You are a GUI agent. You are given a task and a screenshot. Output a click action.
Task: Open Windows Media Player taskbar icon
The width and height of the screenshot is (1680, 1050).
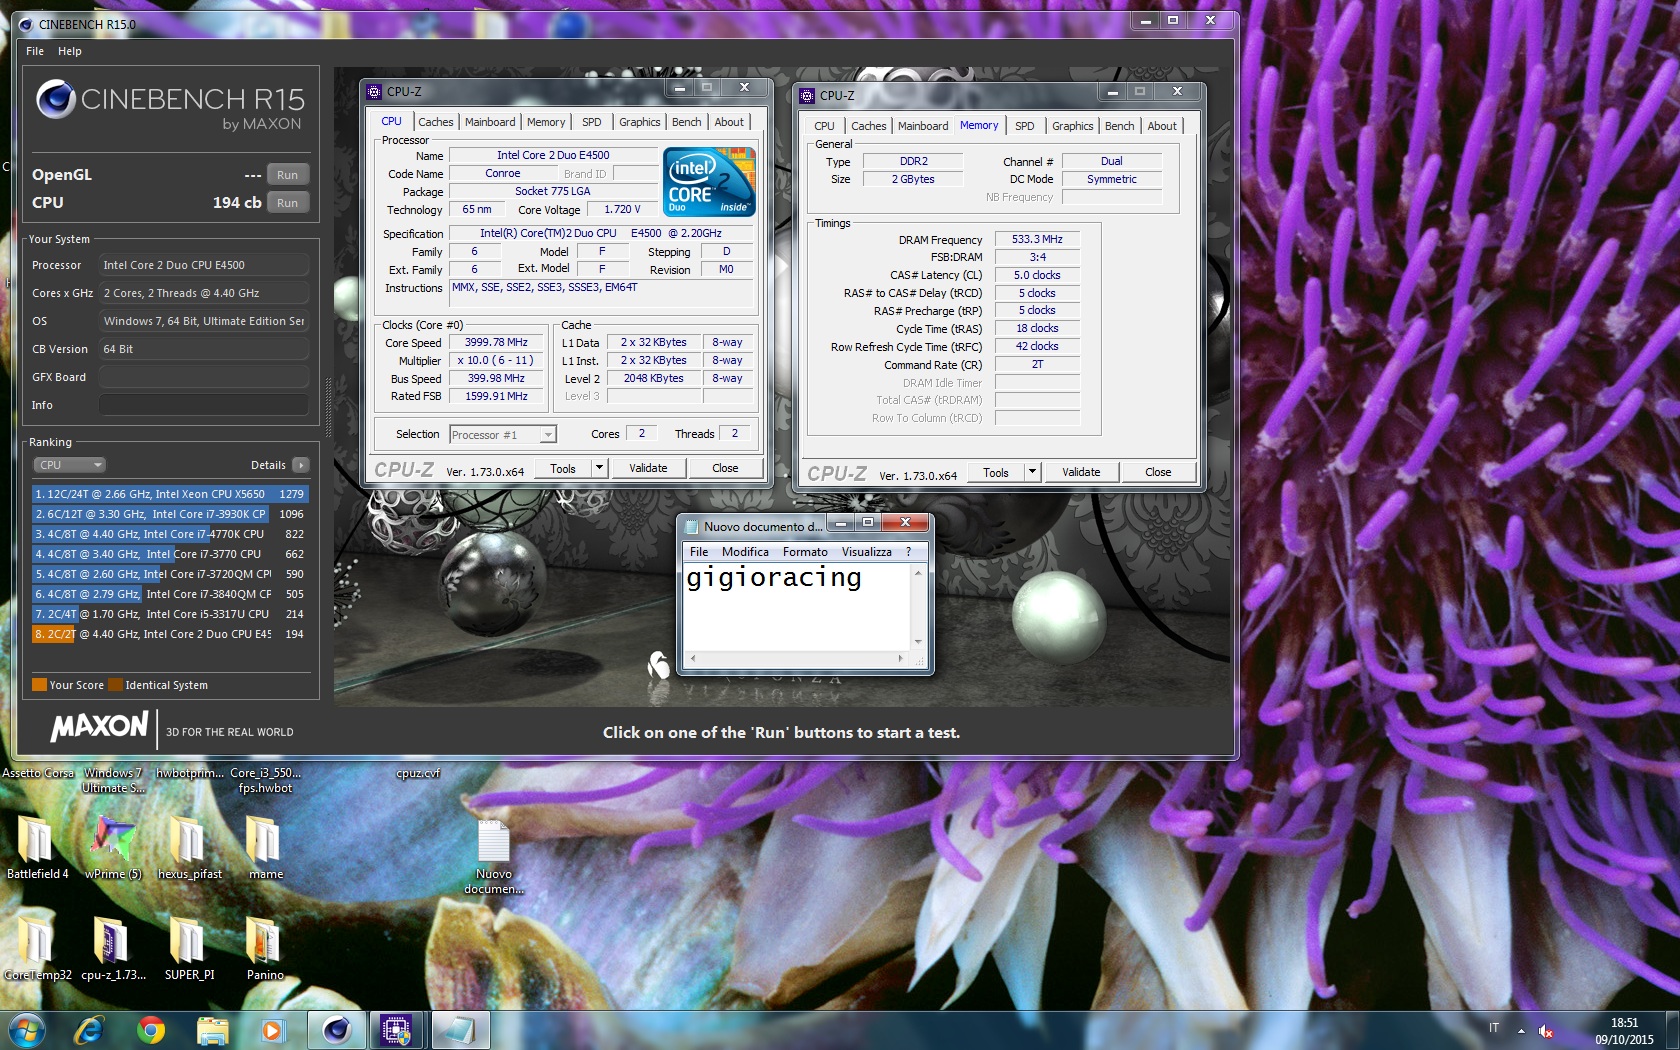(x=272, y=1030)
